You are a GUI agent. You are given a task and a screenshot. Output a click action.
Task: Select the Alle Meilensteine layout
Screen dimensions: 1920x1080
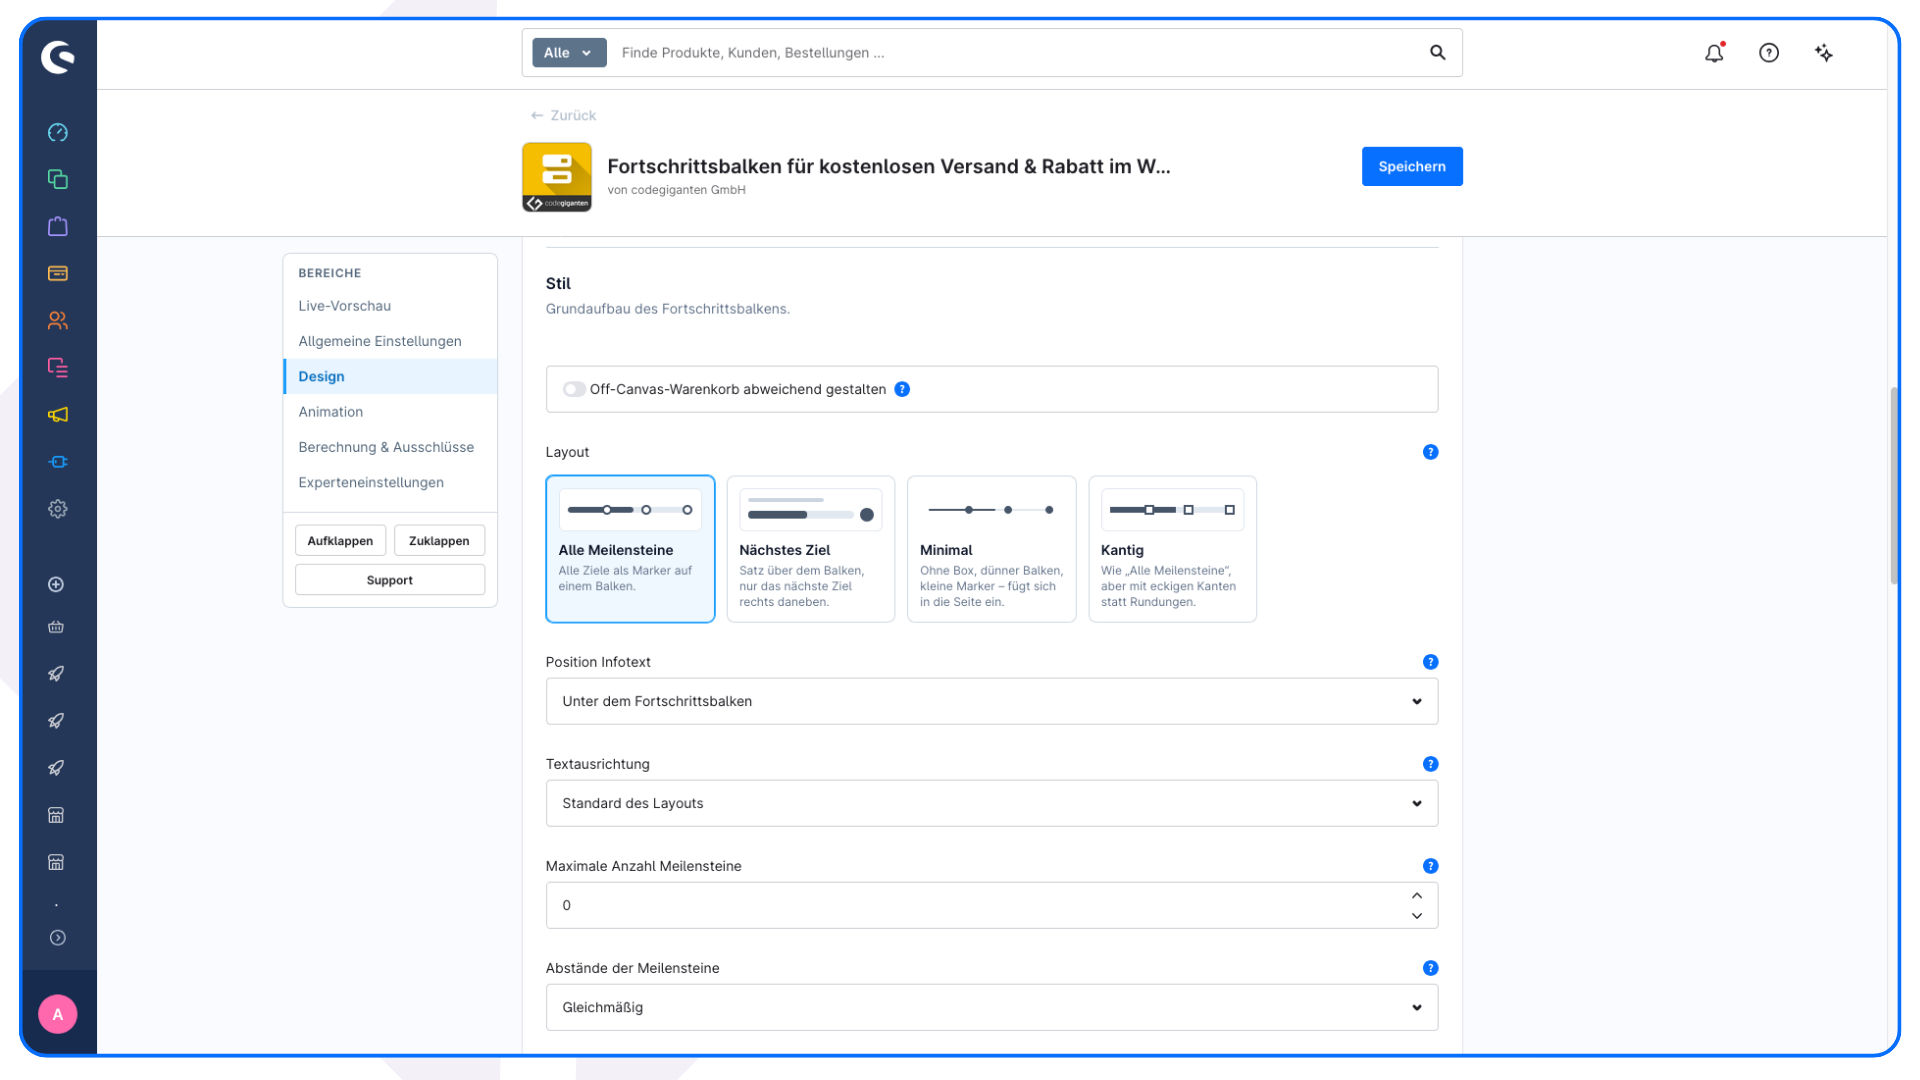[630, 549]
